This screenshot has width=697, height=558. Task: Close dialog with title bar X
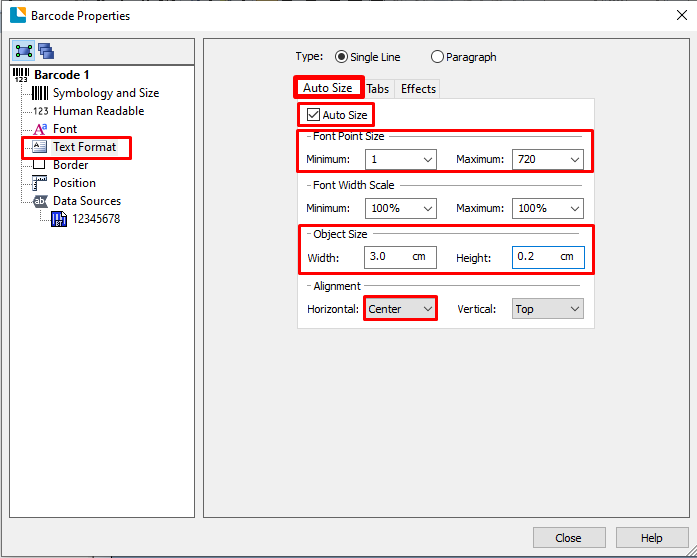[681, 15]
